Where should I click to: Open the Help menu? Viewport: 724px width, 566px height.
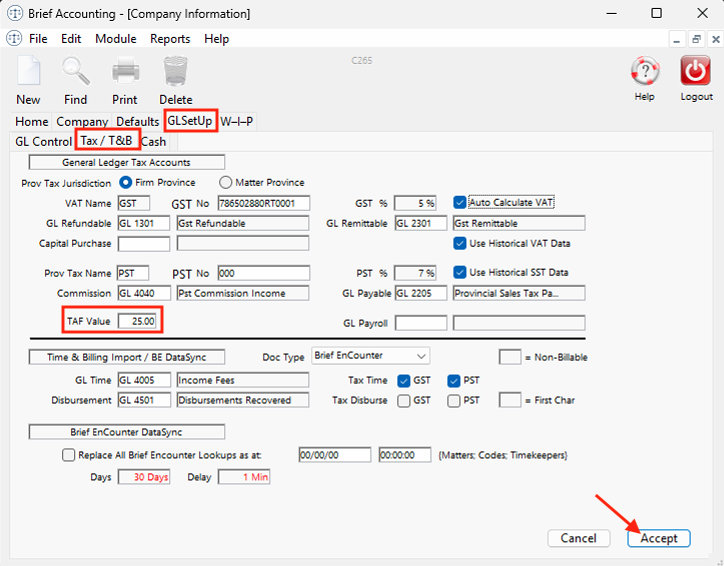[x=217, y=39]
